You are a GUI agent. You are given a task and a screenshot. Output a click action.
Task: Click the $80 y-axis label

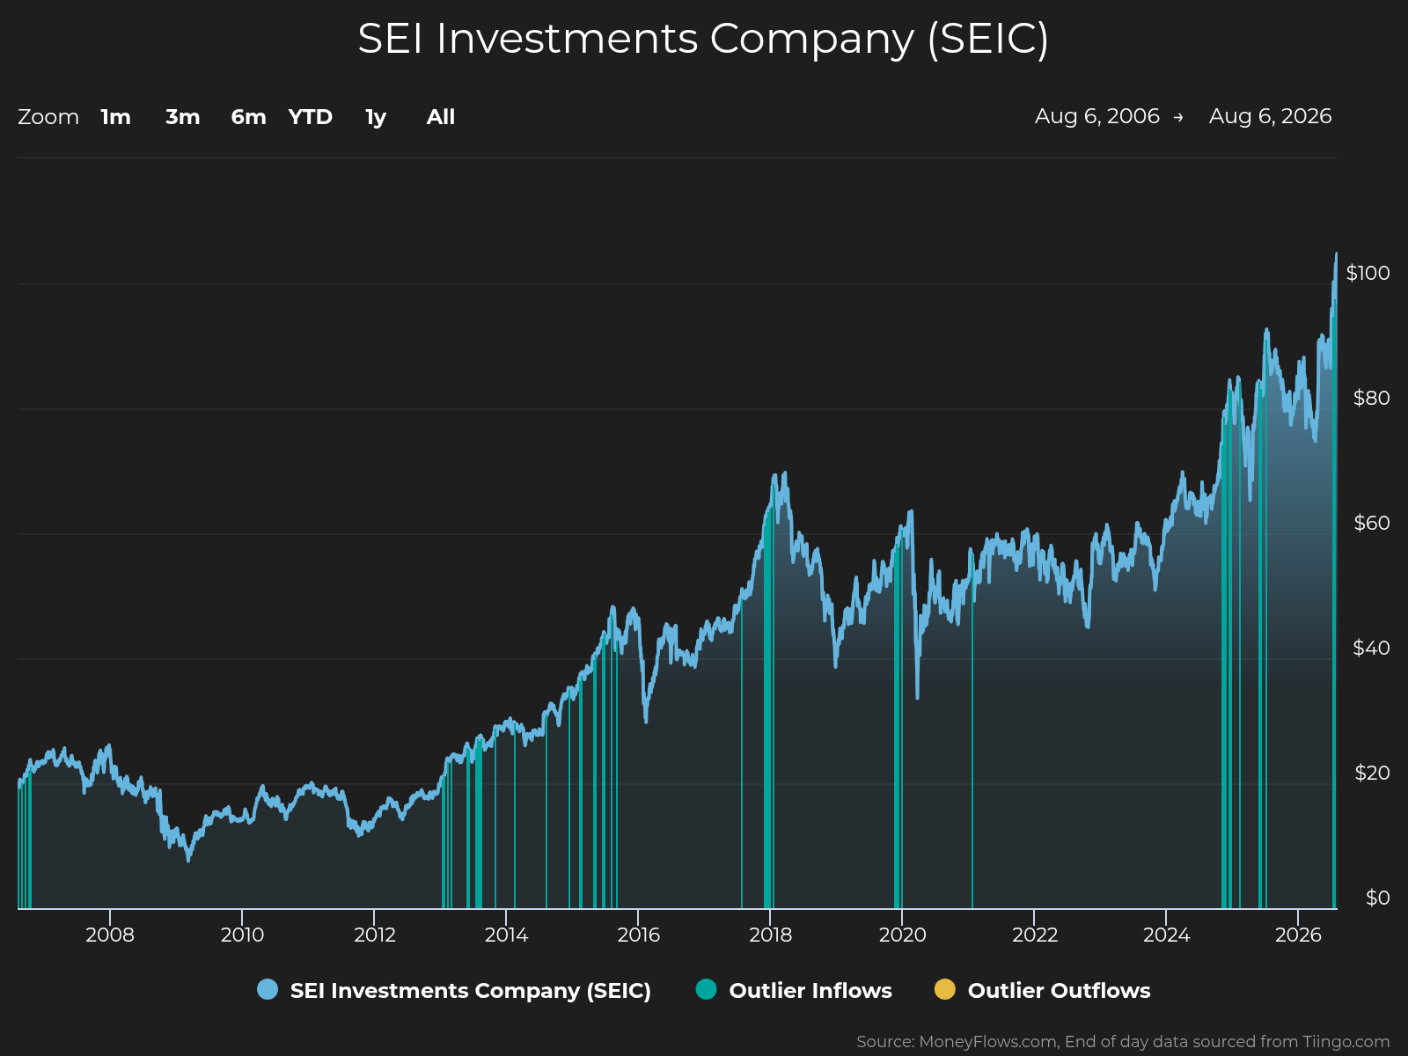1371,398
